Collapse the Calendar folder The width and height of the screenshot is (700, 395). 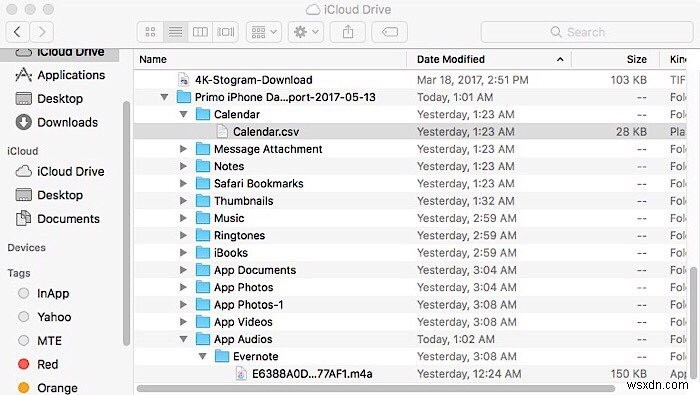(x=183, y=114)
